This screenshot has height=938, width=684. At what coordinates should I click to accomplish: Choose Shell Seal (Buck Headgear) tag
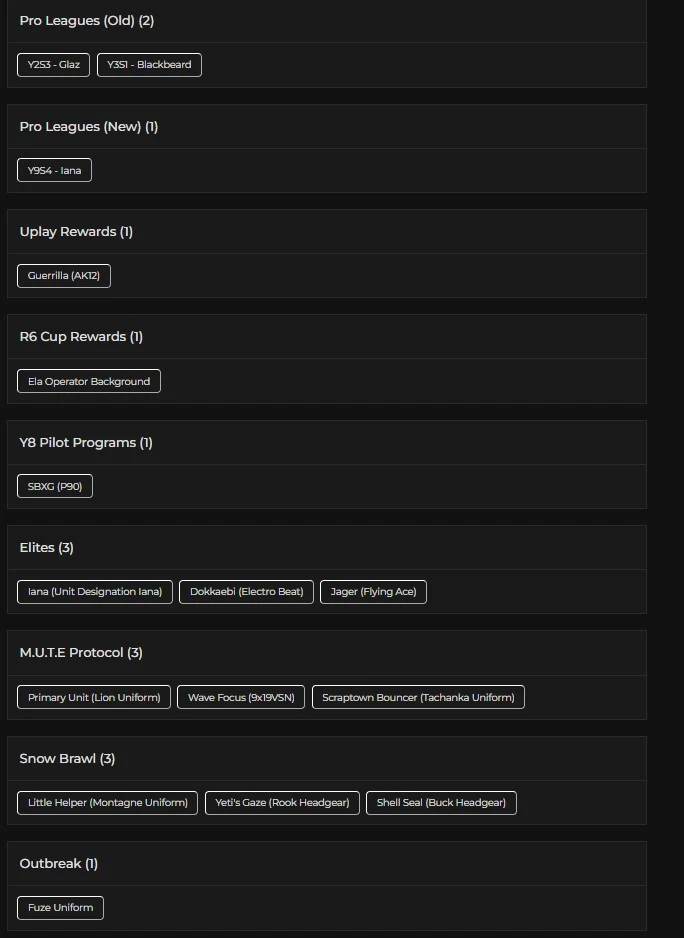click(440, 802)
